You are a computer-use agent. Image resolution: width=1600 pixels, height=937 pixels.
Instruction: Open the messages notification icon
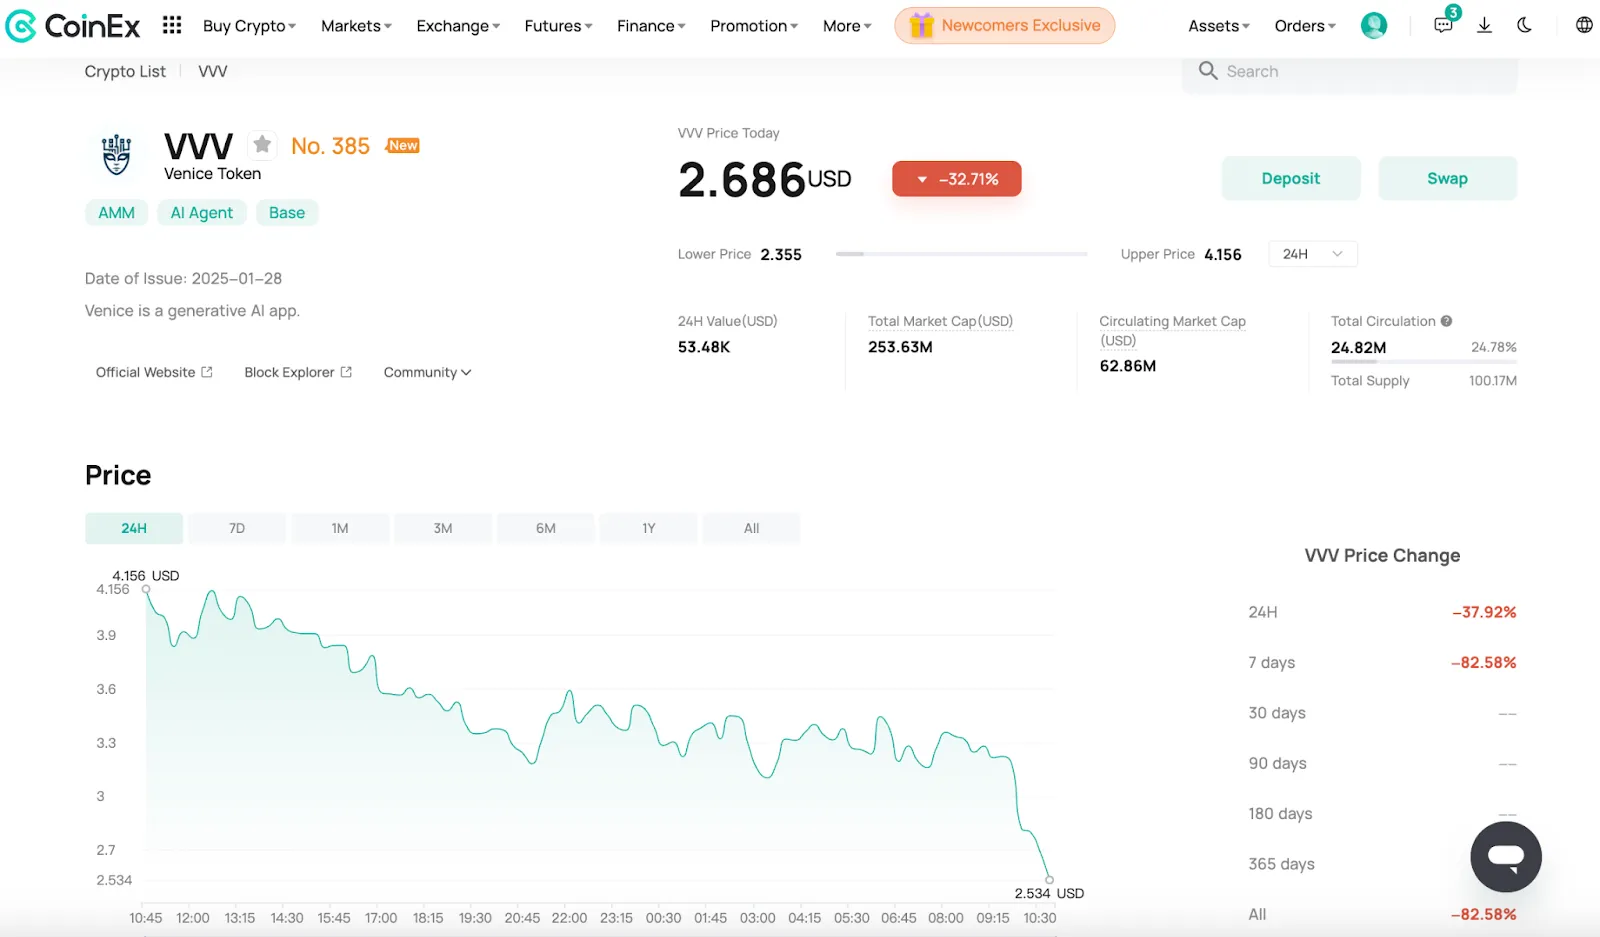(1443, 25)
